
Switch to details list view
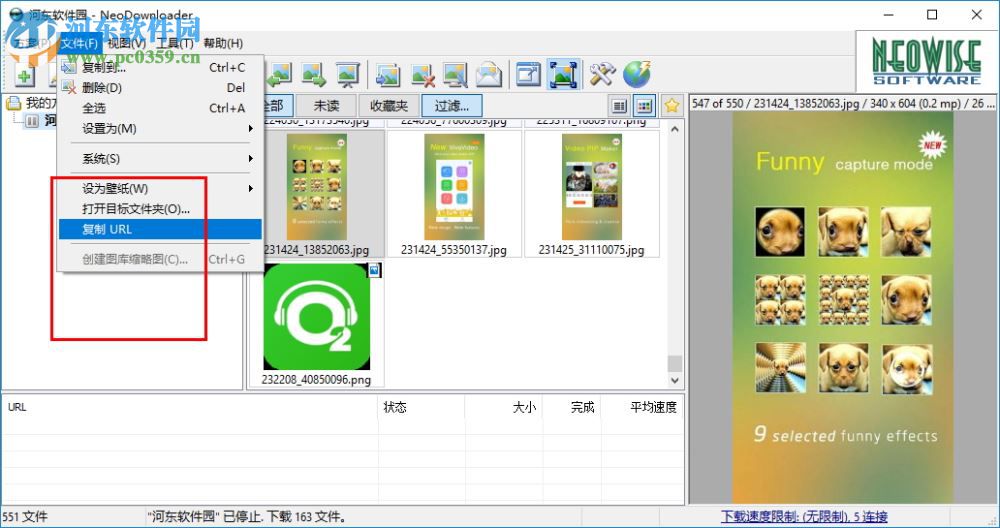(619, 106)
